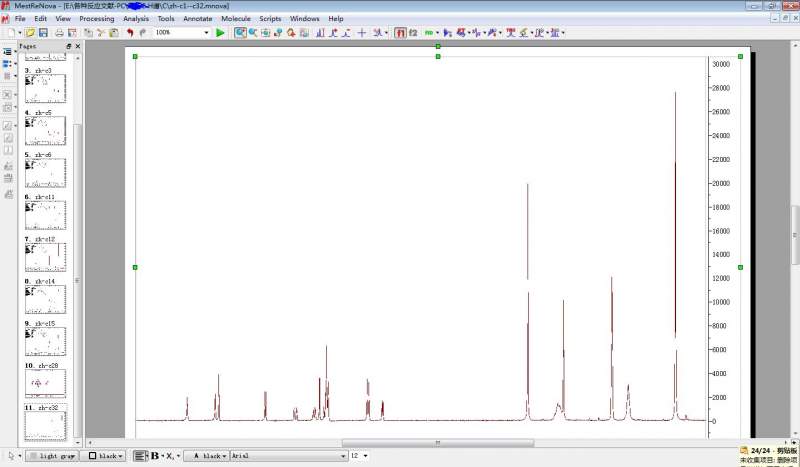The width and height of the screenshot is (800, 467).
Task: Click the top-center green resize handle of spectrum
Action: tap(438, 56)
